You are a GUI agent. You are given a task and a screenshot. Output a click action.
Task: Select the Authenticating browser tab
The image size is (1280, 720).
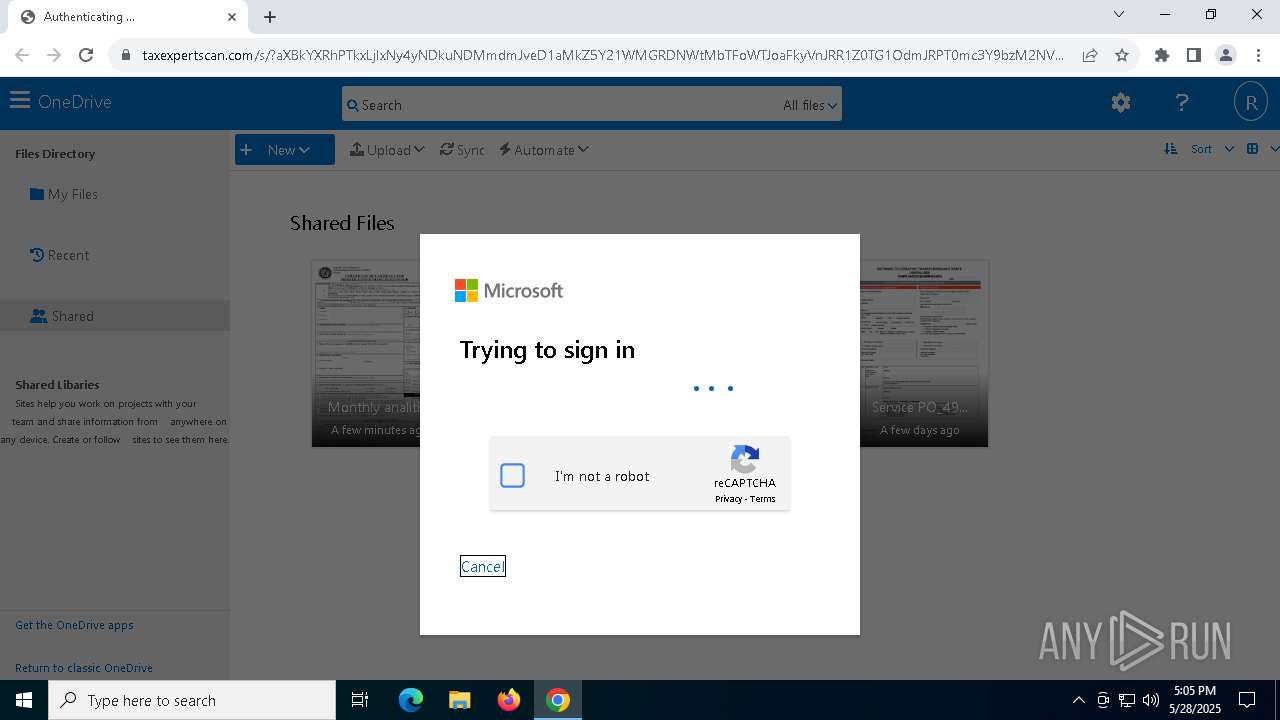tap(128, 17)
